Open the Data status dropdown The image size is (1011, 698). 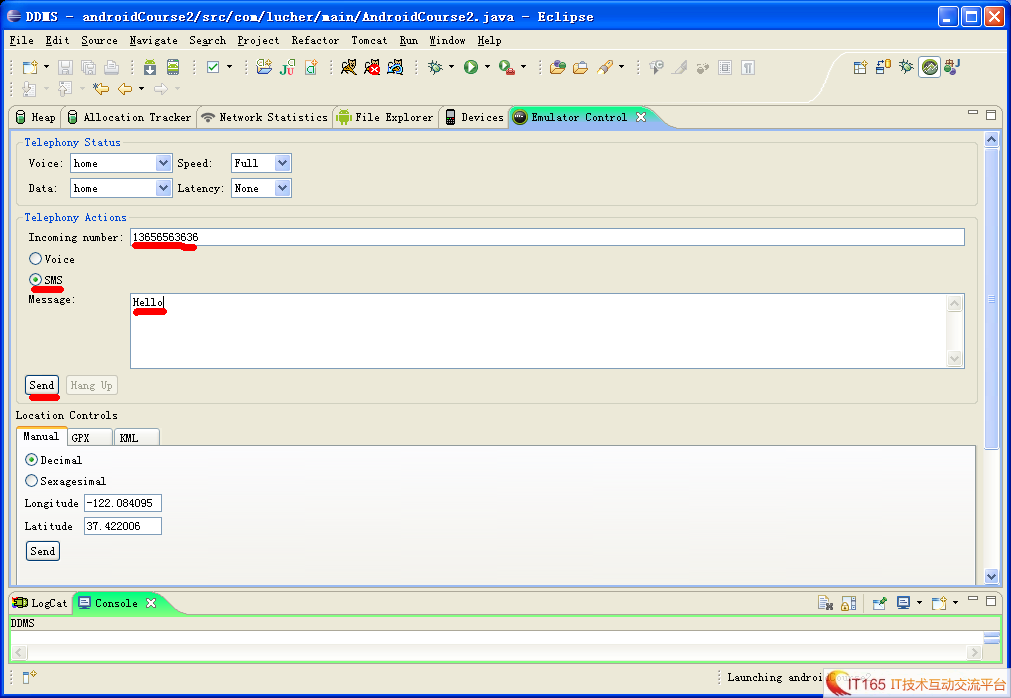pyautogui.click(x=164, y=188)
